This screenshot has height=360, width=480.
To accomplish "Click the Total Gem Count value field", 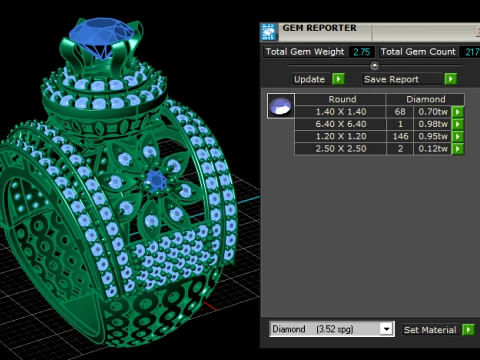I will coord(471,52).
